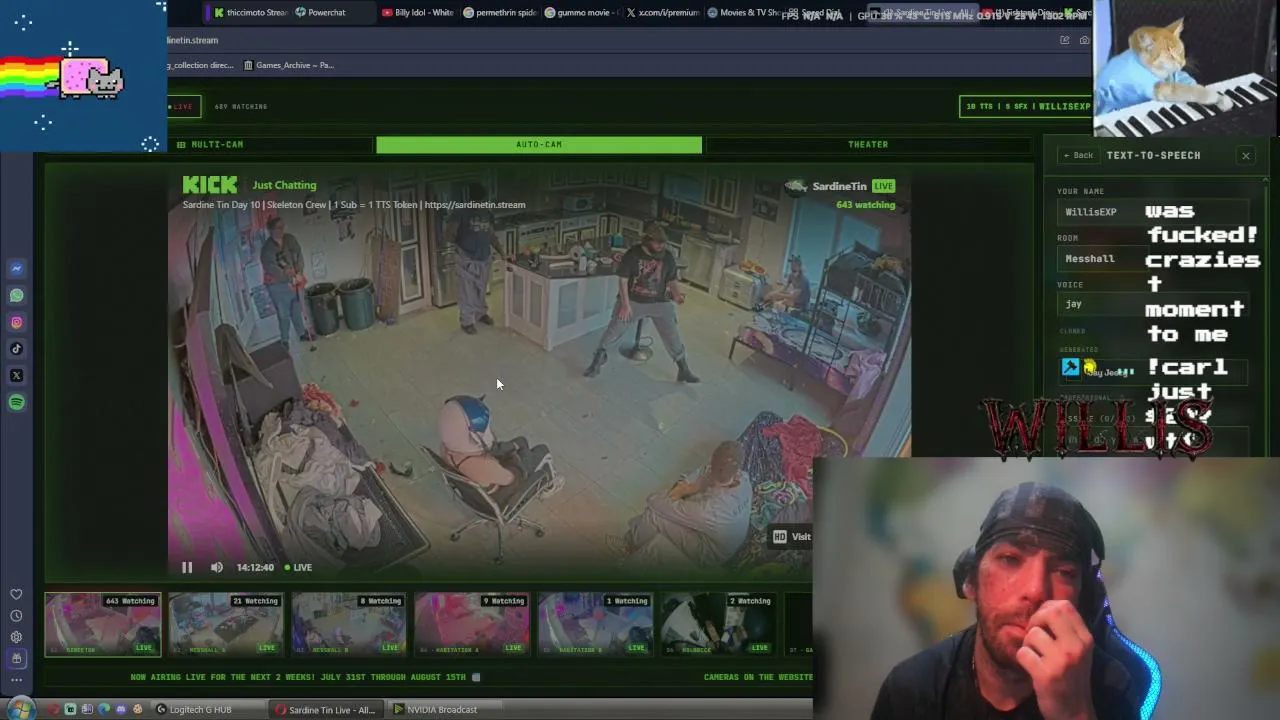
Task: Open X (Twitter) sidebar panel
Action: coord(16,375)
